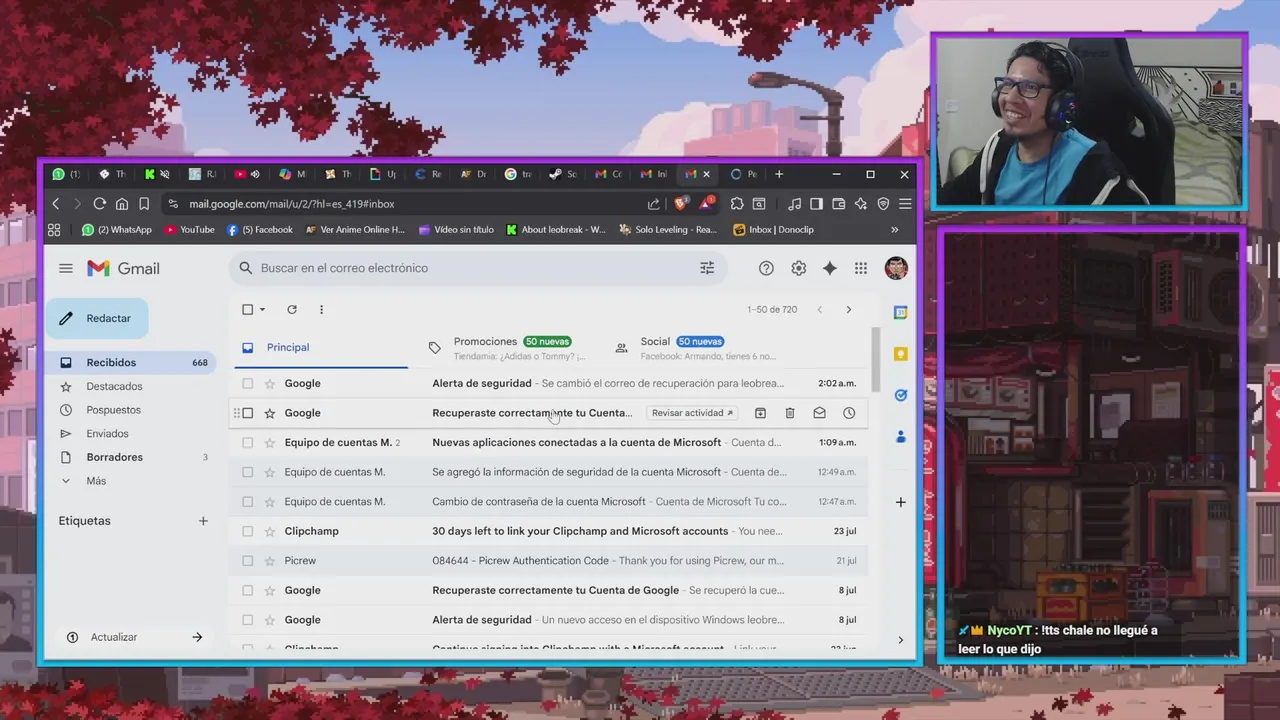Image resolution: width=1280 pixels, height=720 pixels.
Task: Open Google Contacts side panel
Action: [x=900, y=437]
